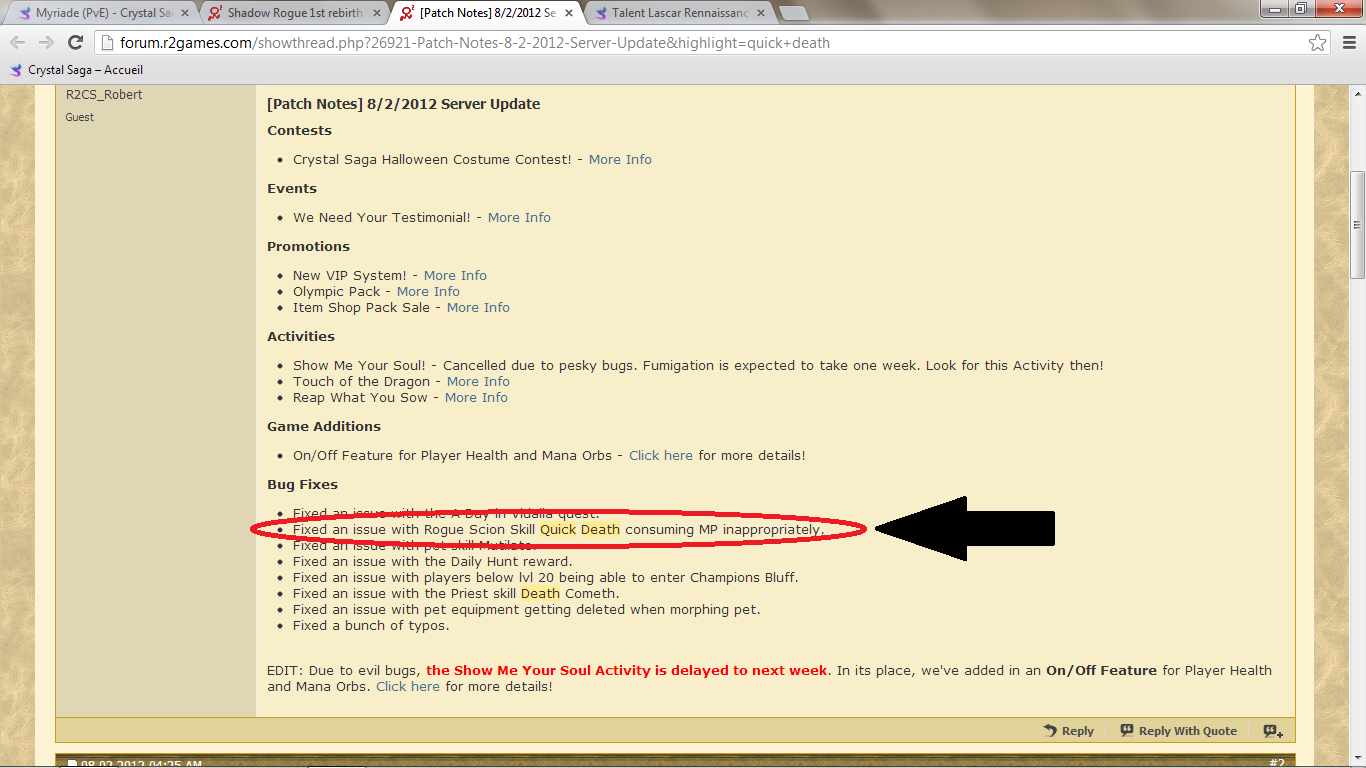Open the Crystal Saga – Accueil bookmark
Screen dimensions: 1366x768
point(66,70)
